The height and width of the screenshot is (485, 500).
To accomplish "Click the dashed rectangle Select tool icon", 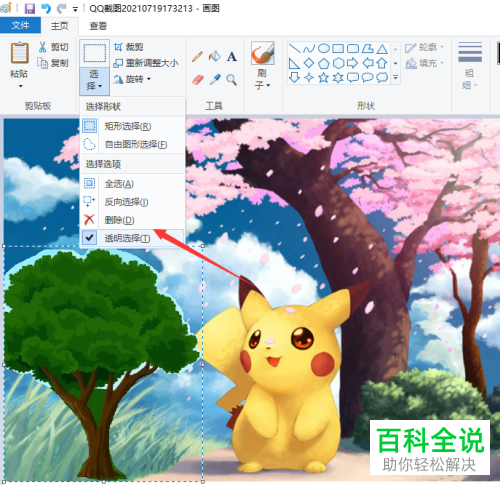I will (95, 53).
